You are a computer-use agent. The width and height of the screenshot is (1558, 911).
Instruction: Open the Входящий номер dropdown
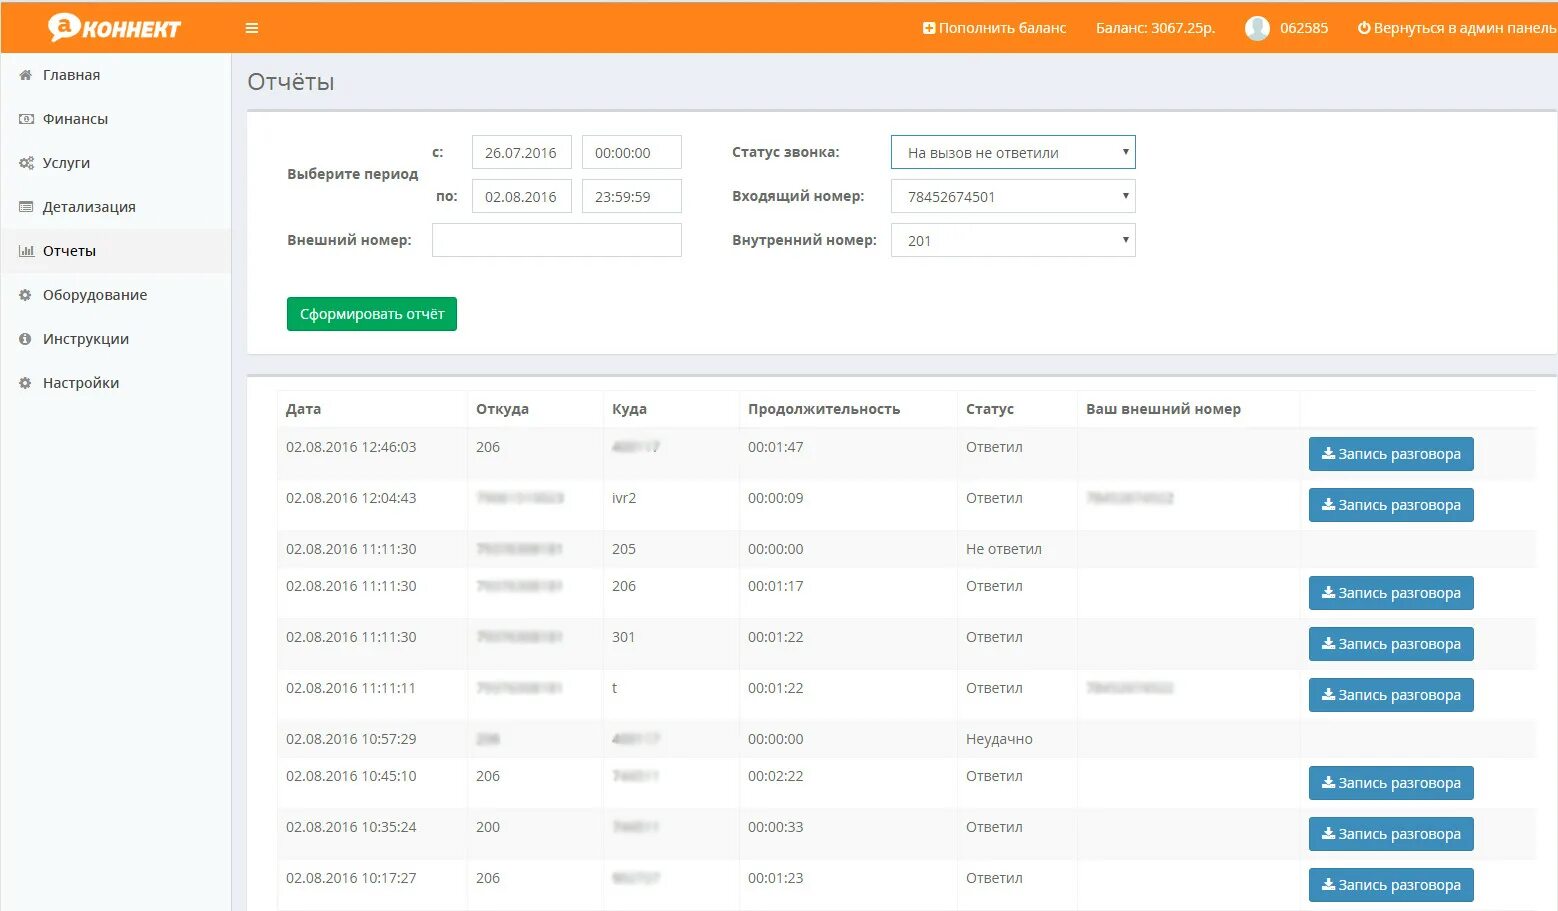pos(1013,196)
